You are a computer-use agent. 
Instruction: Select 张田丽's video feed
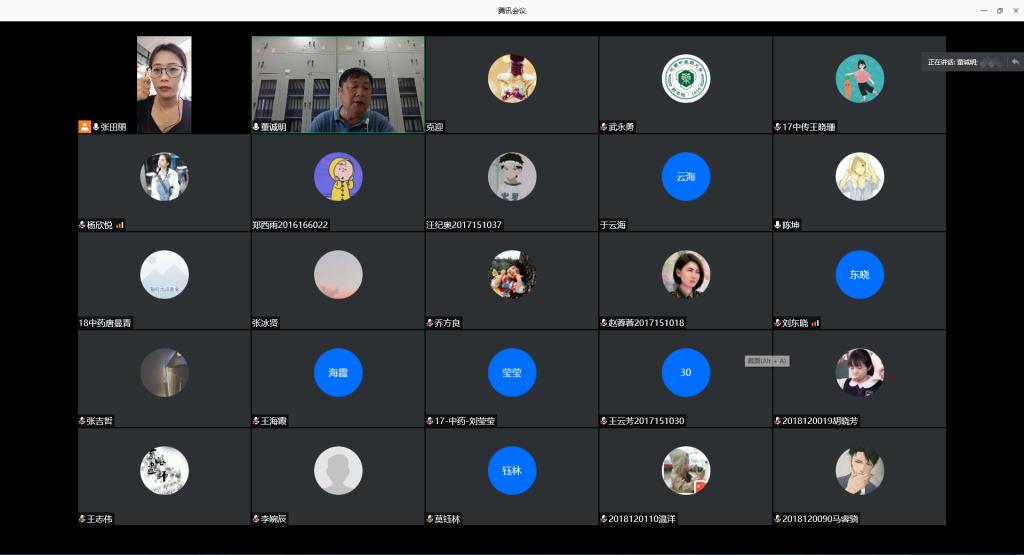pyautogui.click(x=164, y=84)
